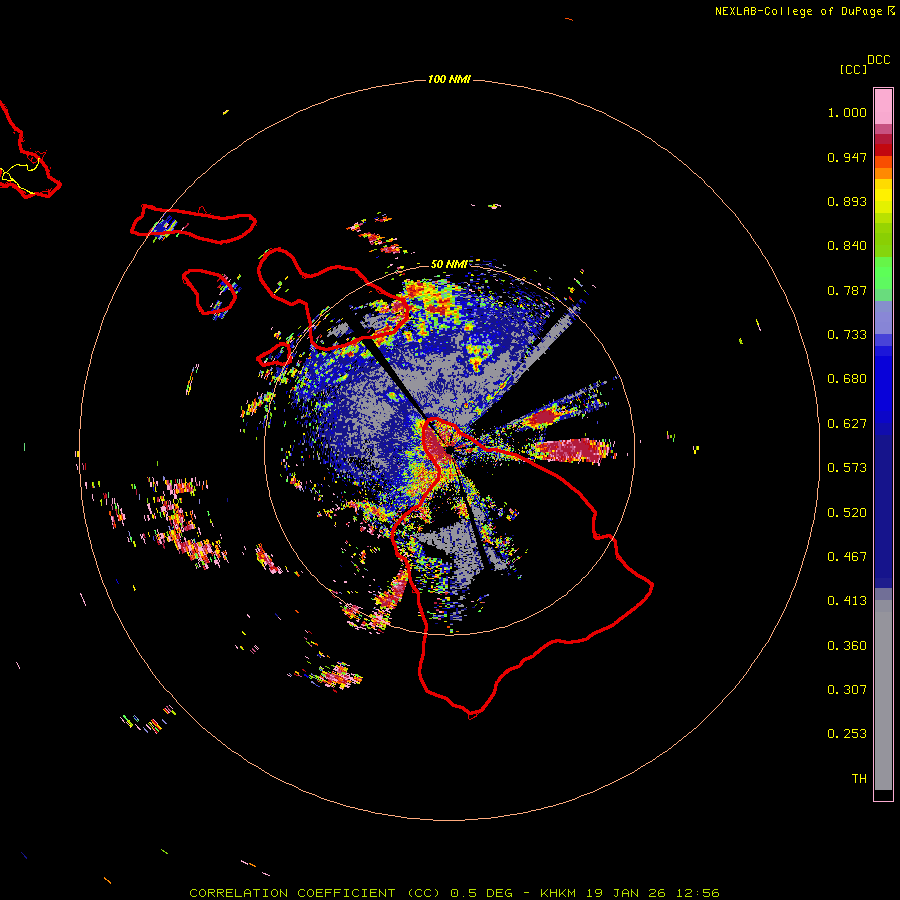Click the 0.680 legend value
Viewport: 900px width, 900px height.
(847, 379)
